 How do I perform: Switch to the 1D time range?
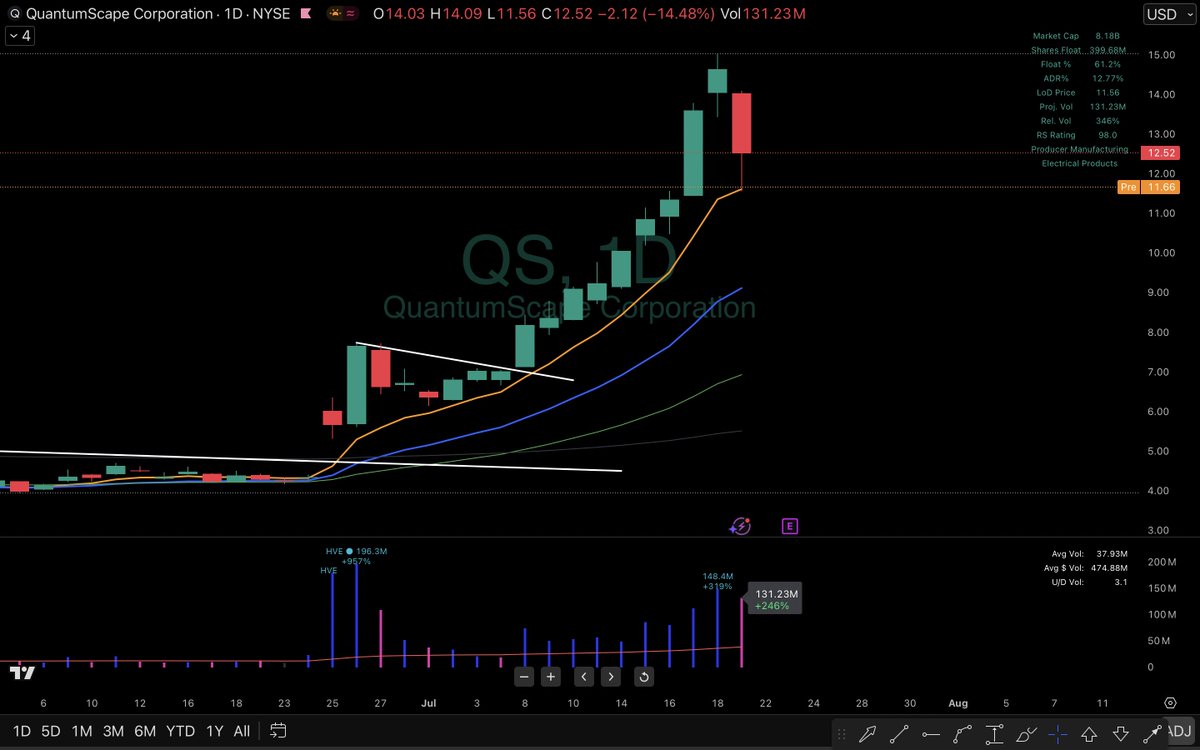pos(21,731)
